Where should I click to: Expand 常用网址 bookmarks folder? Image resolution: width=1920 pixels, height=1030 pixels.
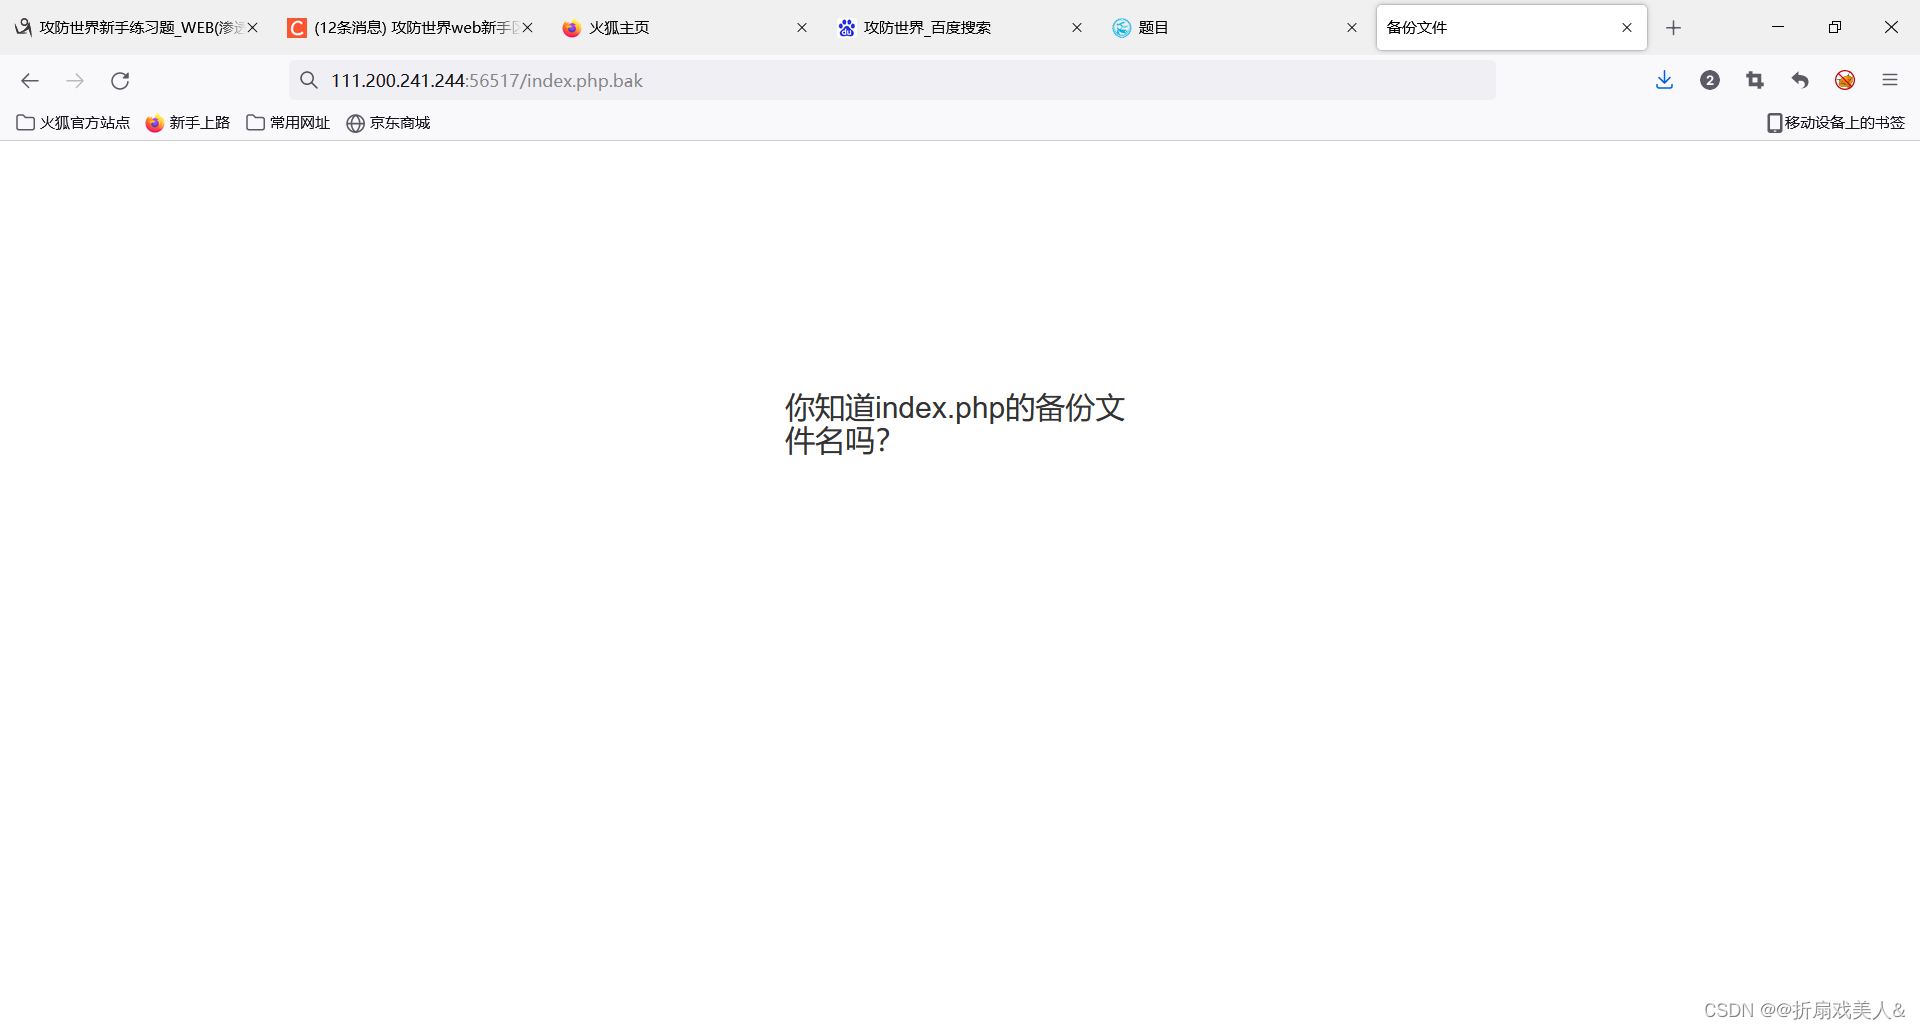[x=287, y=122]
